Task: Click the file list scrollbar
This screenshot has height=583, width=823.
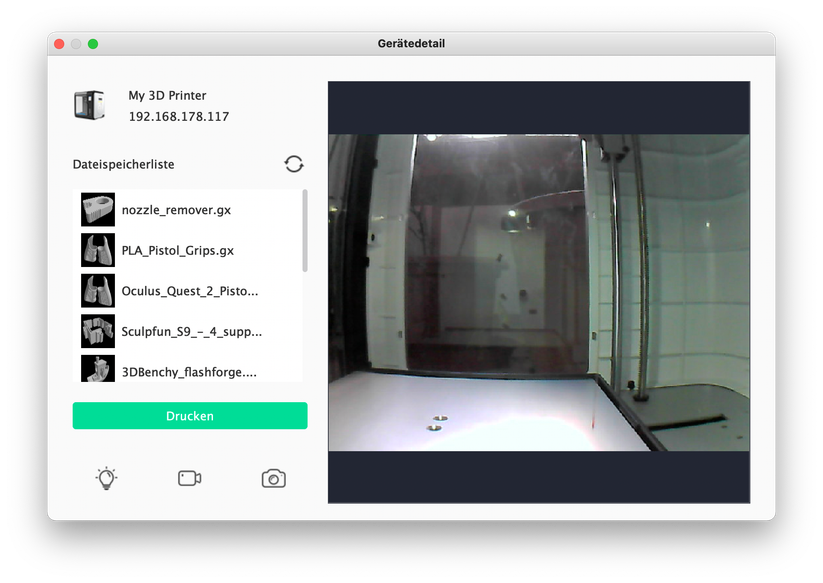Action: pos(304,232)
